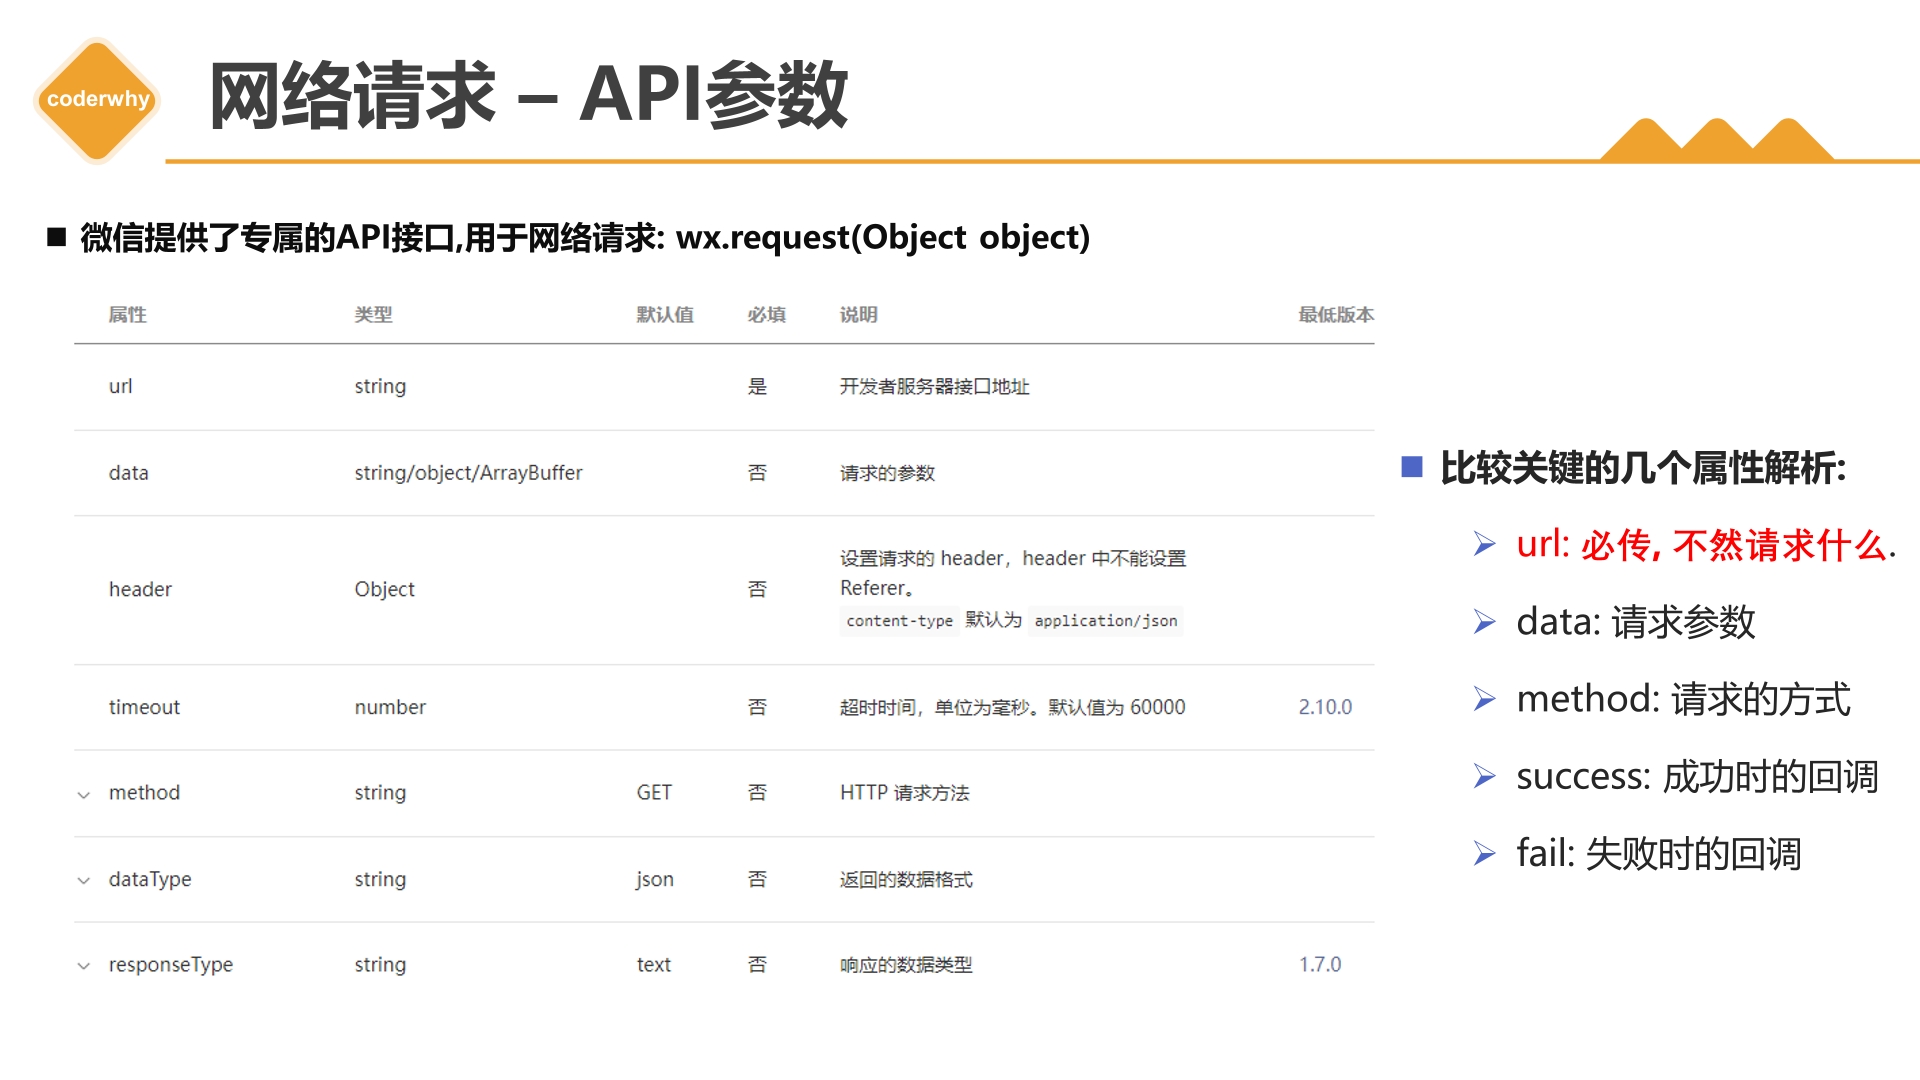Click the text default value

pyautogui.click(x=653, y=965)
